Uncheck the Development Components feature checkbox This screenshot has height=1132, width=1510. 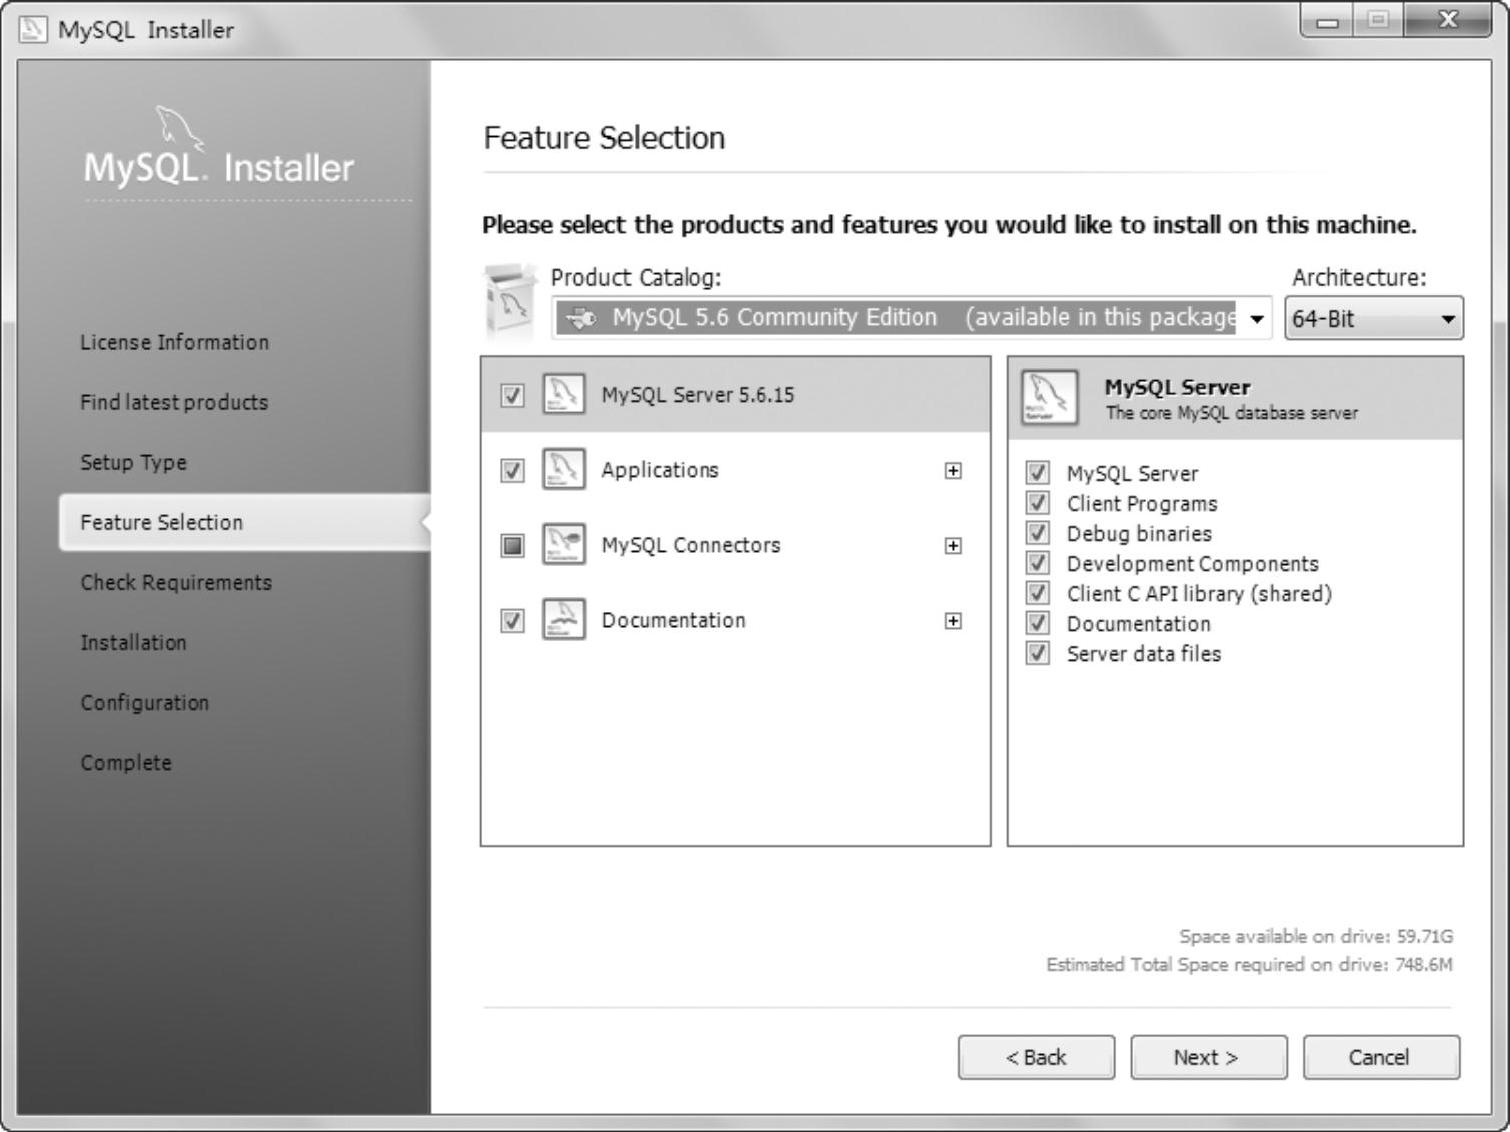pyautogui.click(x=1038, y=563)
